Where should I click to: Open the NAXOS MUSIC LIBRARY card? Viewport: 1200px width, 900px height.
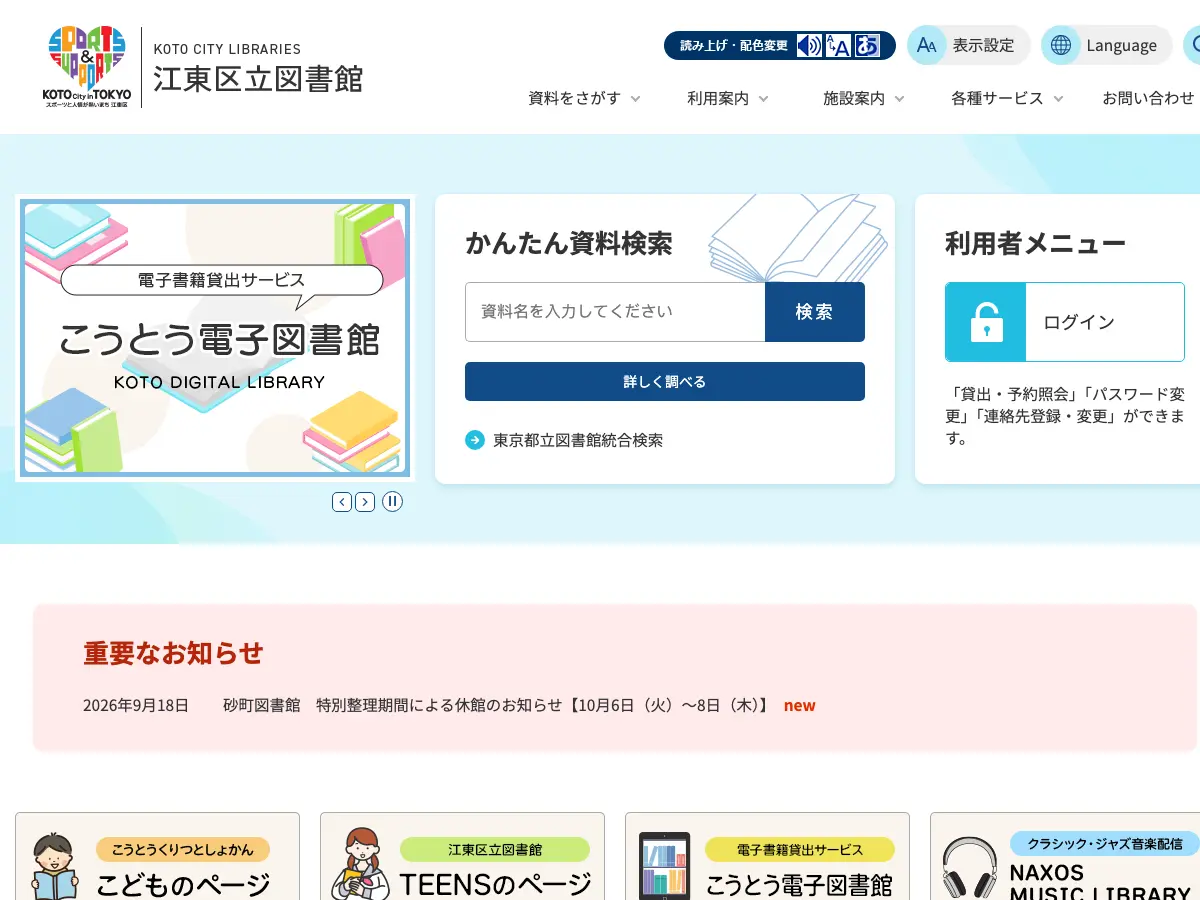(1065, 856)
